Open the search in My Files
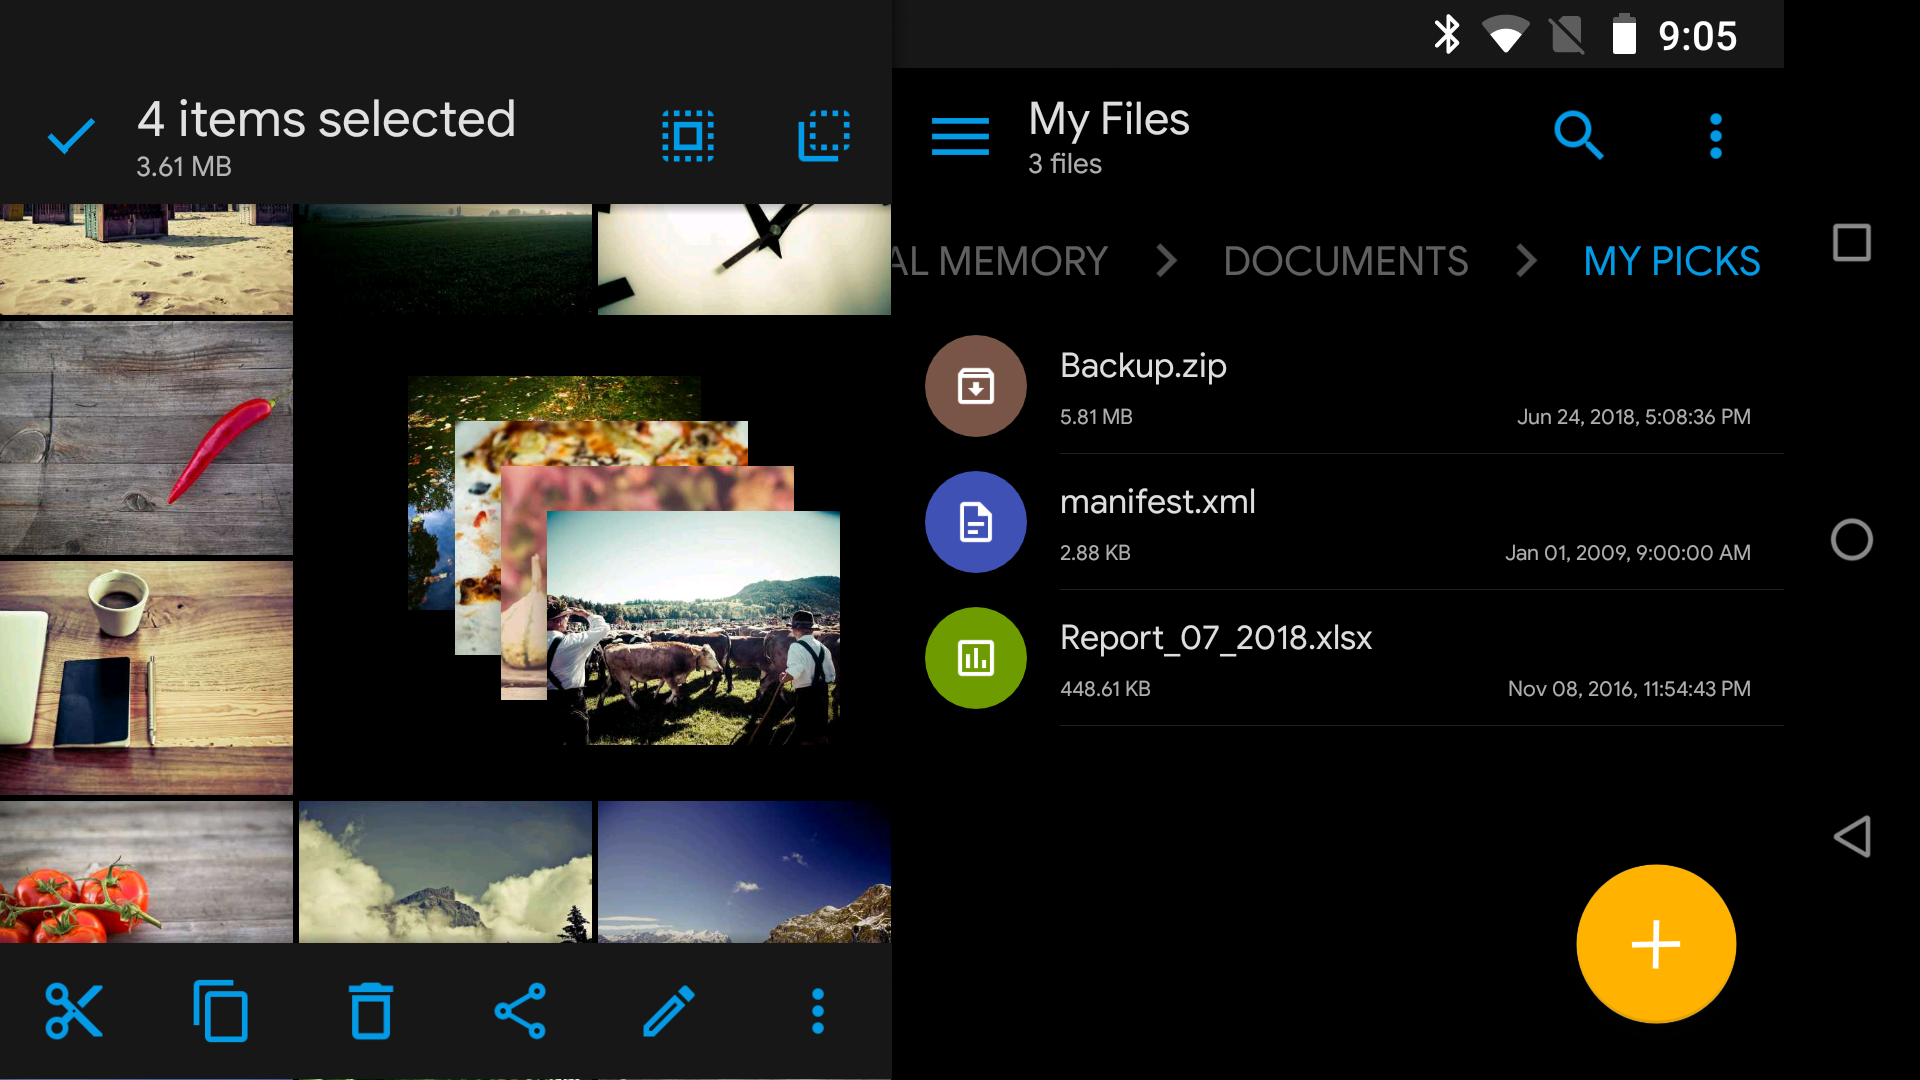The height and width of the screenshot is (1080, 1920). [x=1578, y=134]
